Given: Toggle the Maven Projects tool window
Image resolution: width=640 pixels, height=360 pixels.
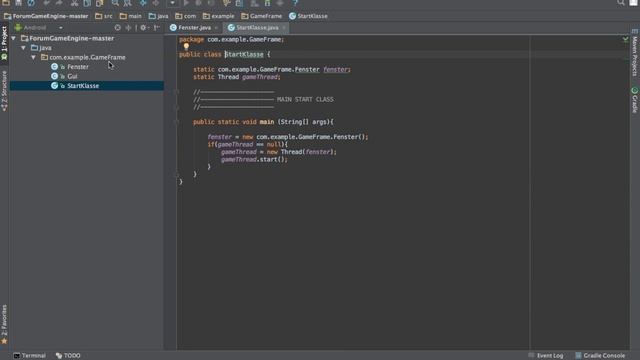Looking at the screenshot, I should tap(635, 53).
